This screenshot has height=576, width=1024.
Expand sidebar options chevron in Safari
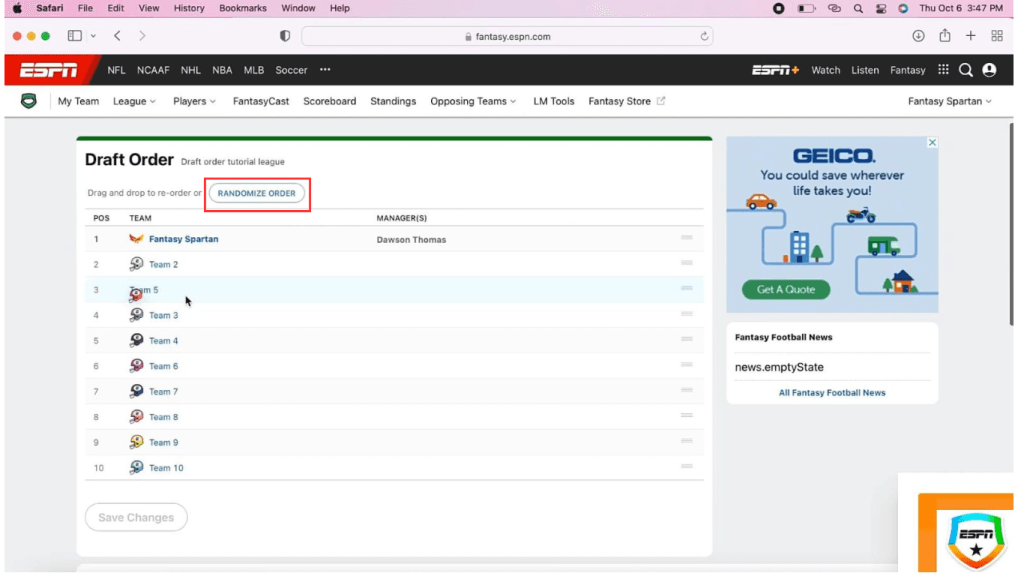click(x=93, y=36)
